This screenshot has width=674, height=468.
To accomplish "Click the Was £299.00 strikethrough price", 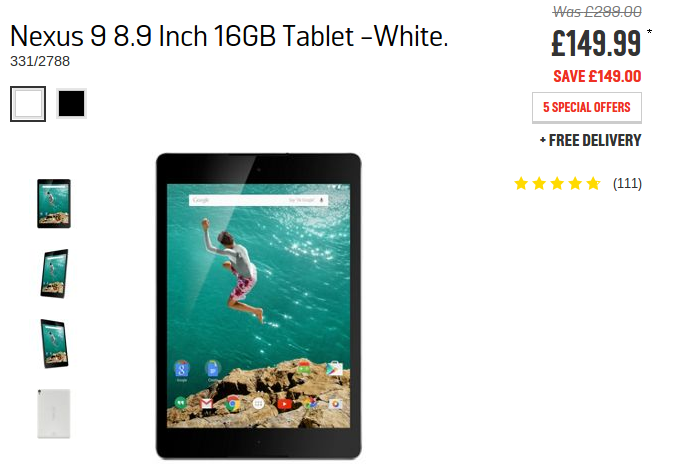I will pyautogui.click(x=597, y=12).
